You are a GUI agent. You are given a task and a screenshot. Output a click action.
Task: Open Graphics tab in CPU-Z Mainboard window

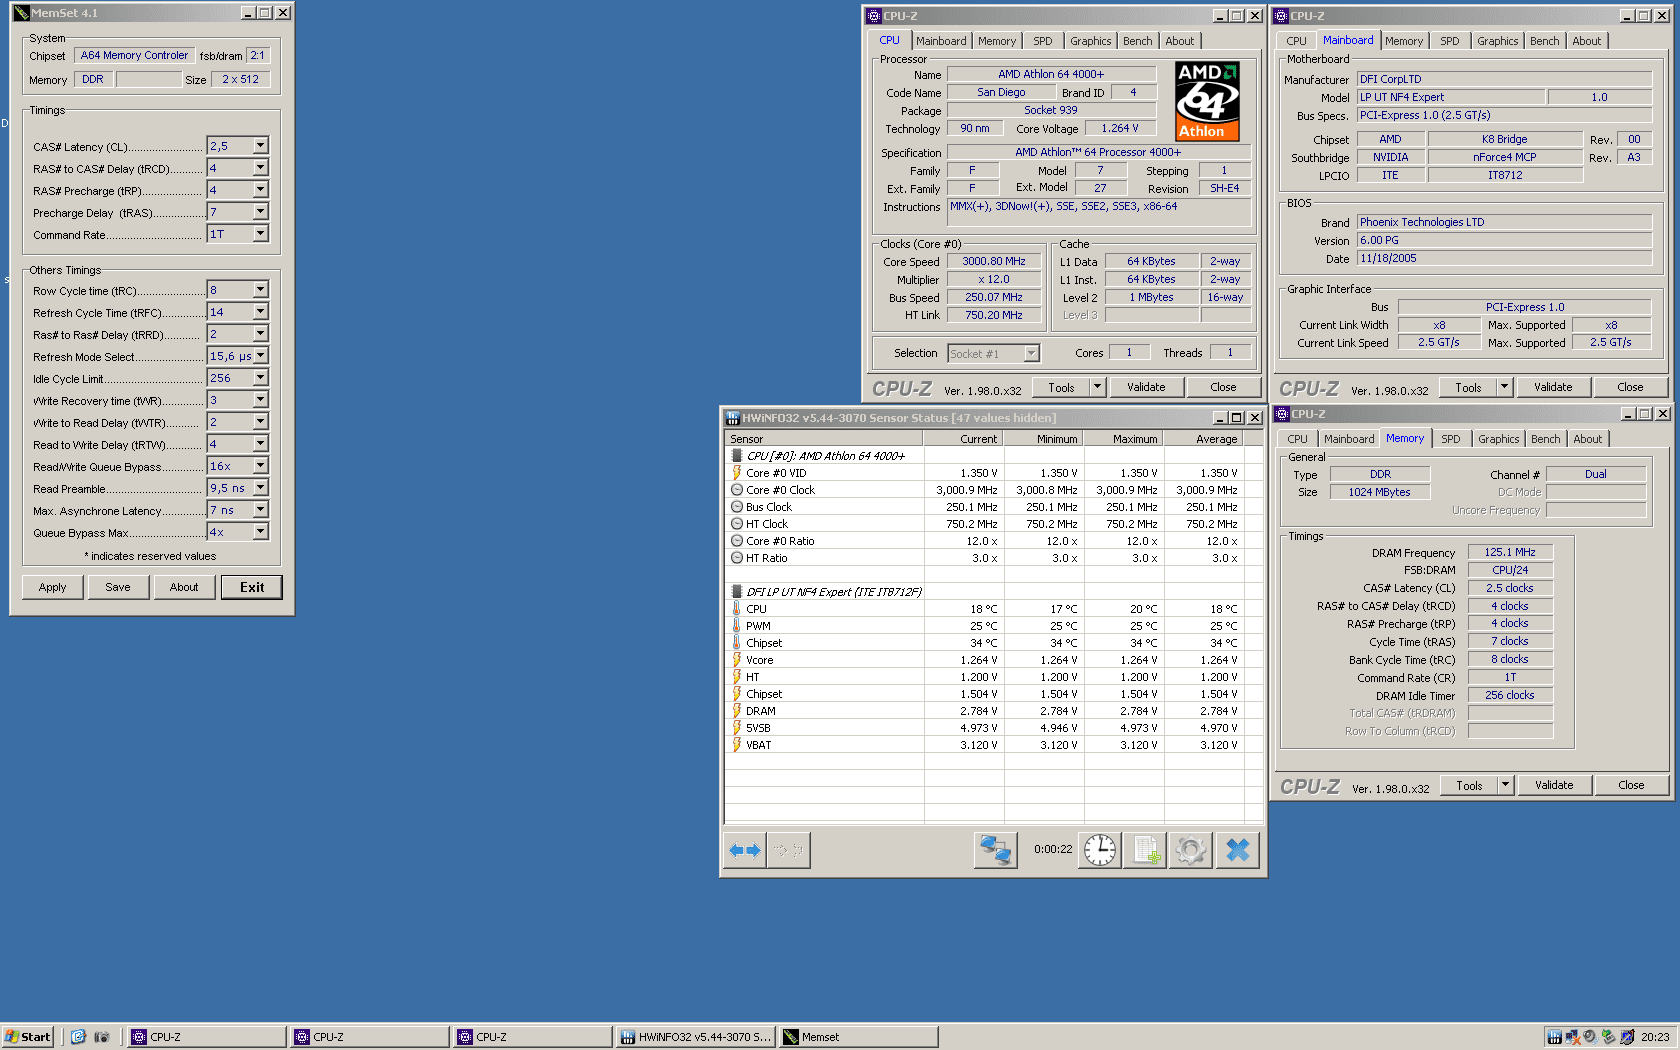coord(1497,41)
